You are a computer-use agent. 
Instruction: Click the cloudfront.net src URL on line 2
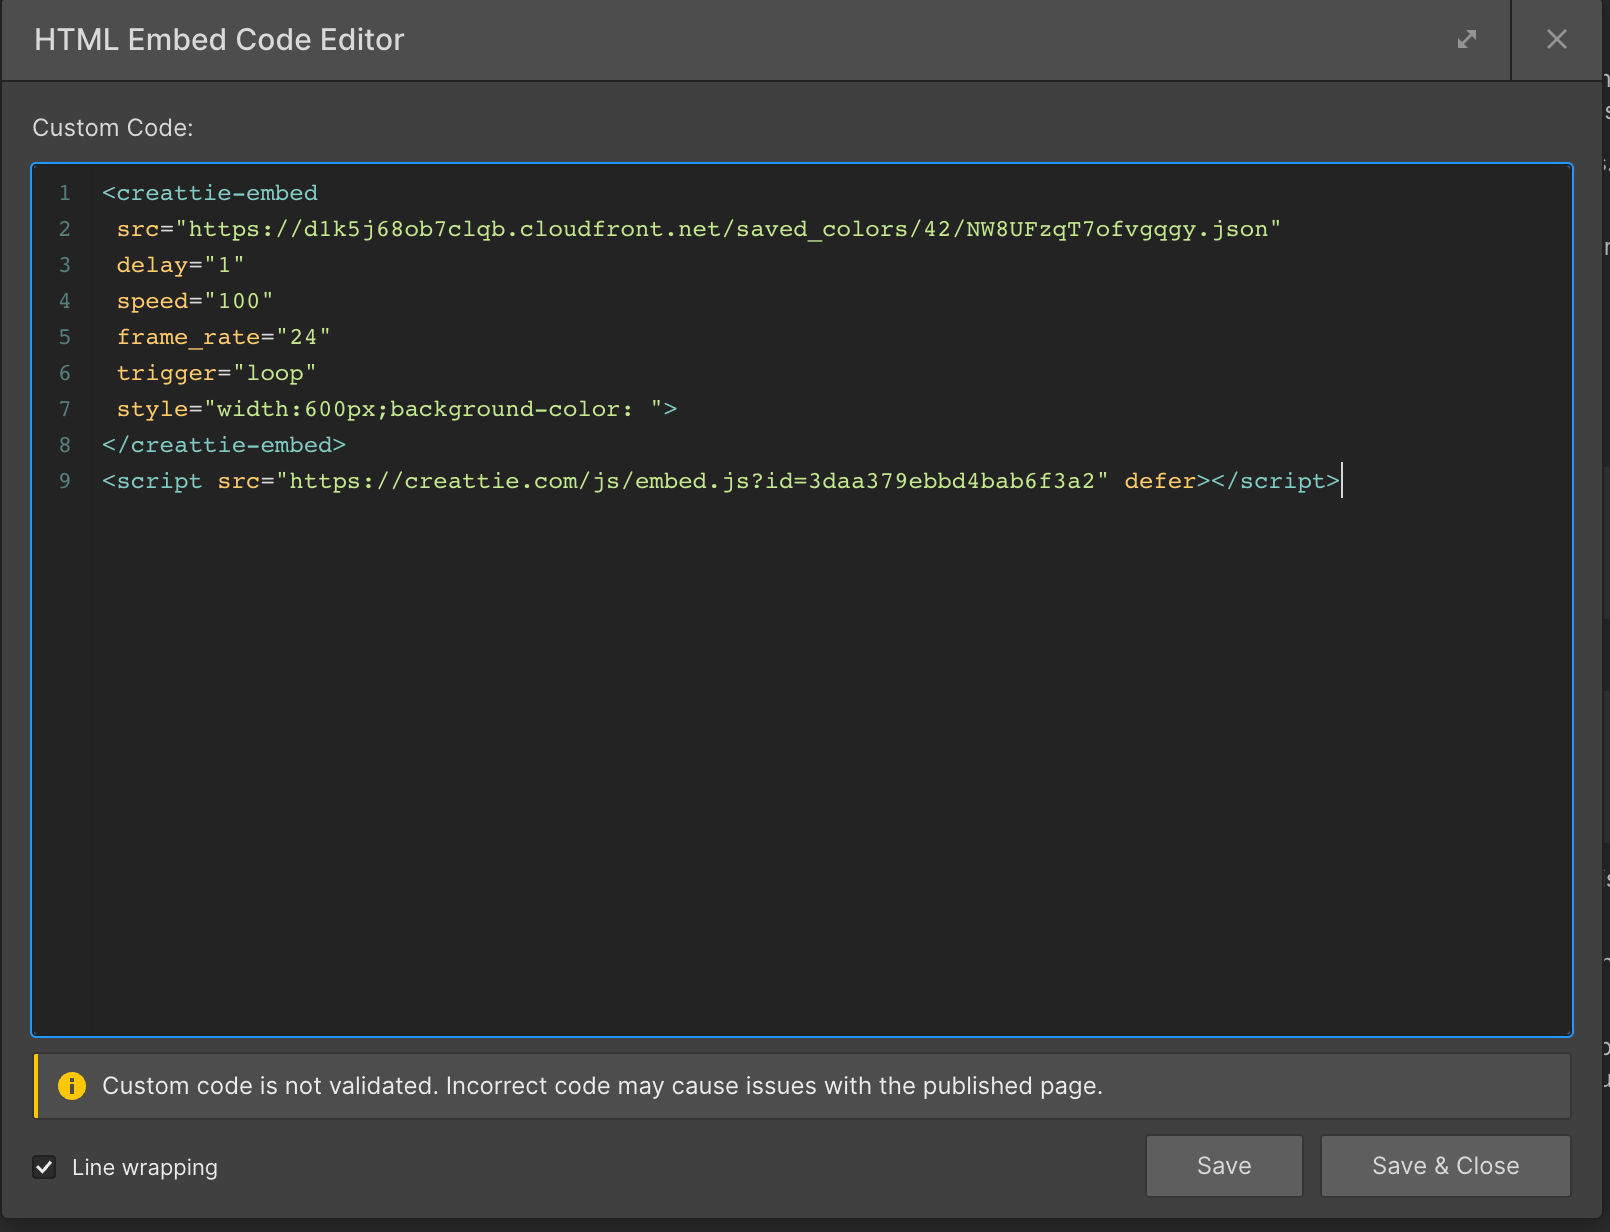coord(700,229)
